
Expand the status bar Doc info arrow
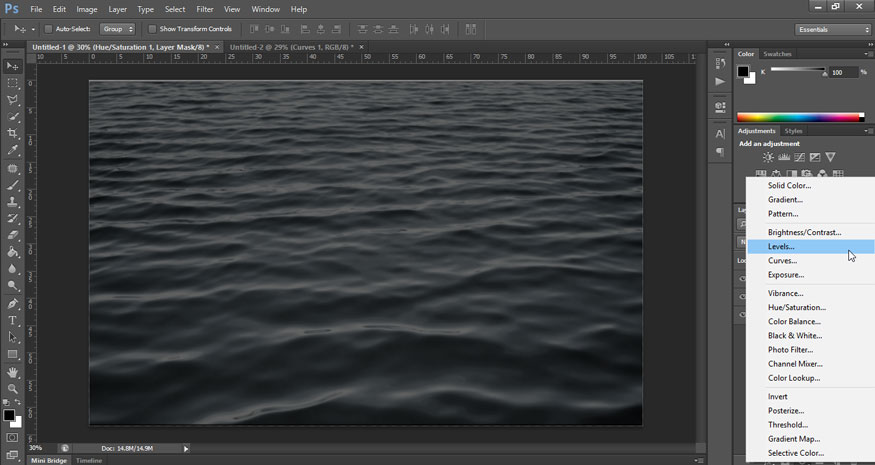coord(186,448)
